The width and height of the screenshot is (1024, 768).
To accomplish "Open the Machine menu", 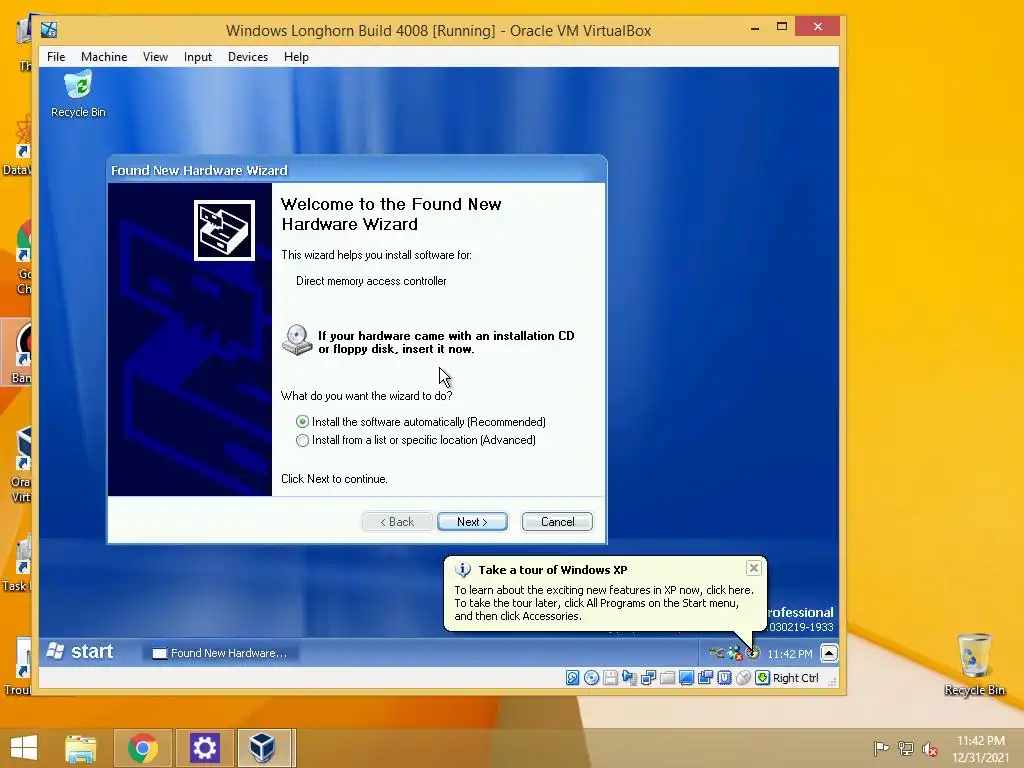I will (x=104, y=57).
